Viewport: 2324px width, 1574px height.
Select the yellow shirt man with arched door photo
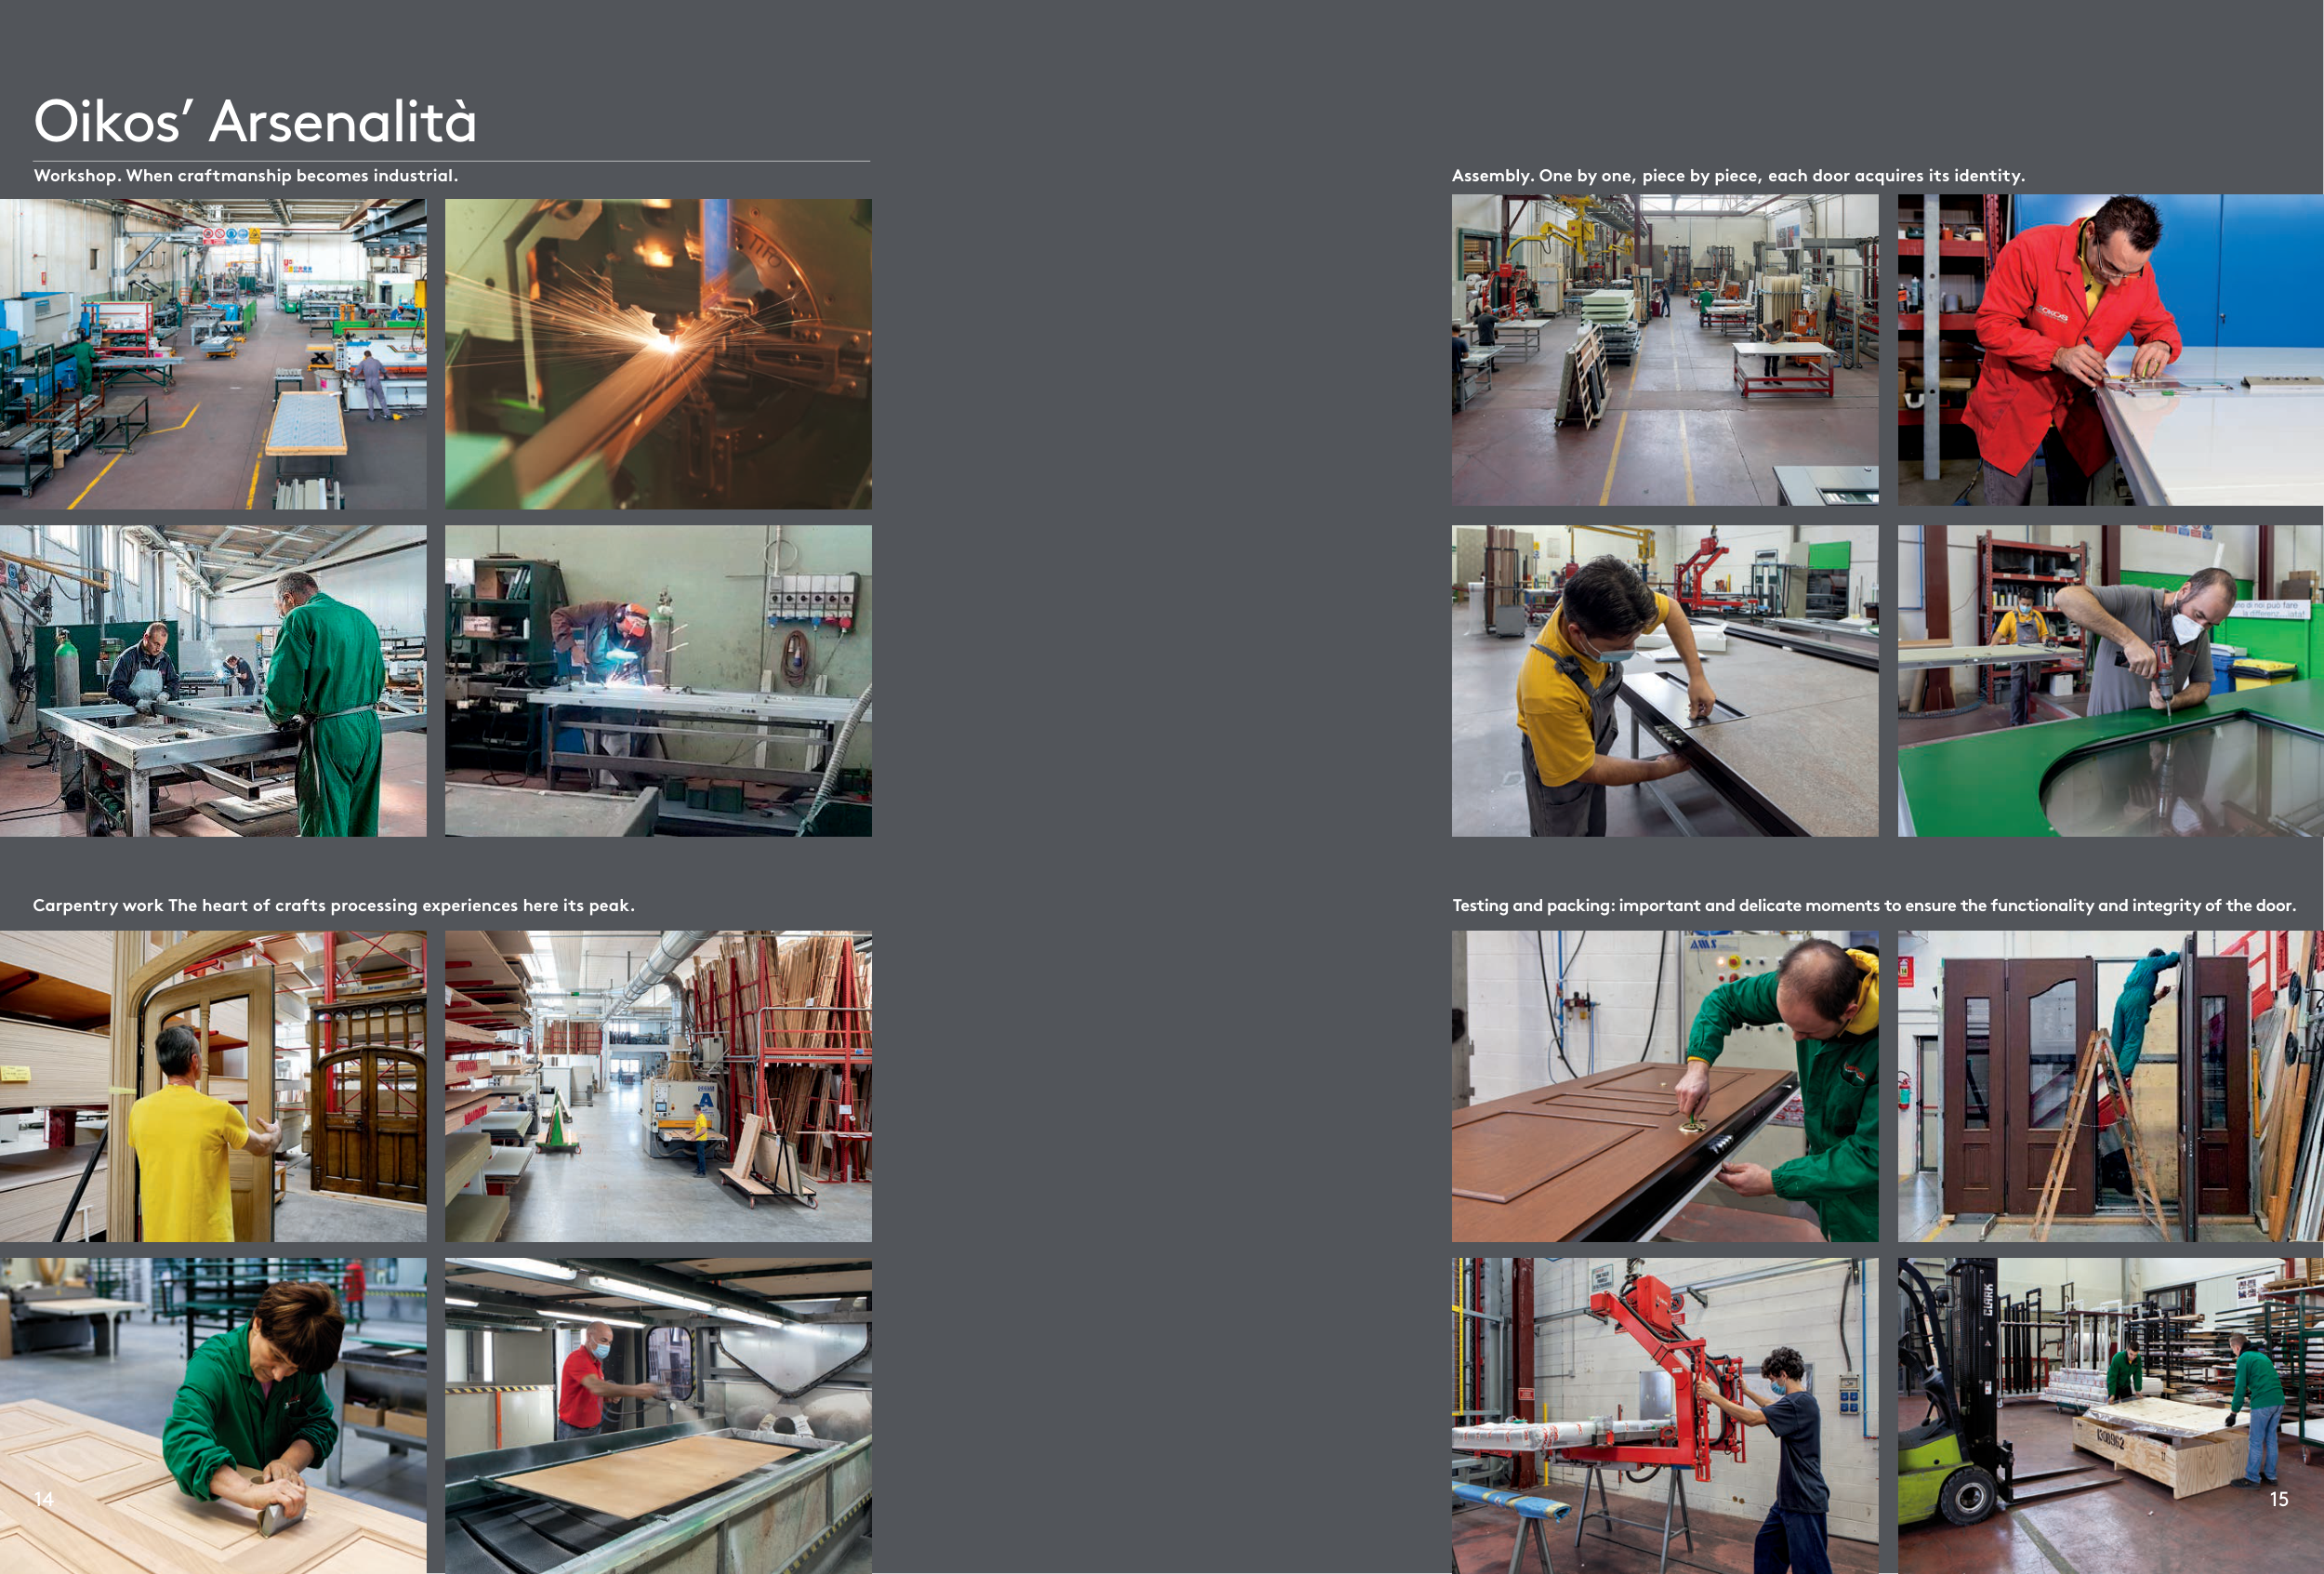tap(213, 1086)
